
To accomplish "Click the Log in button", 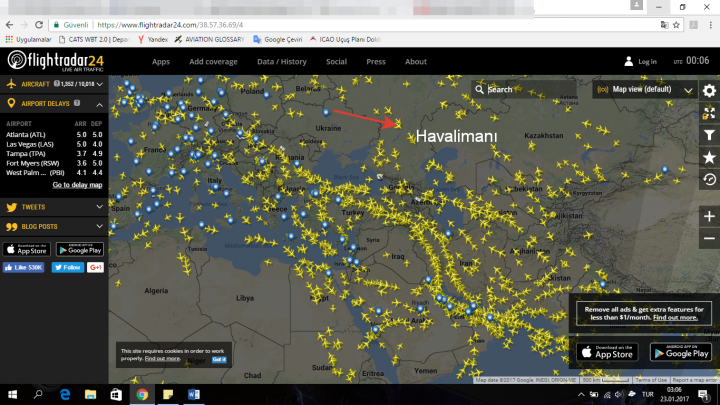I will 641,62.
